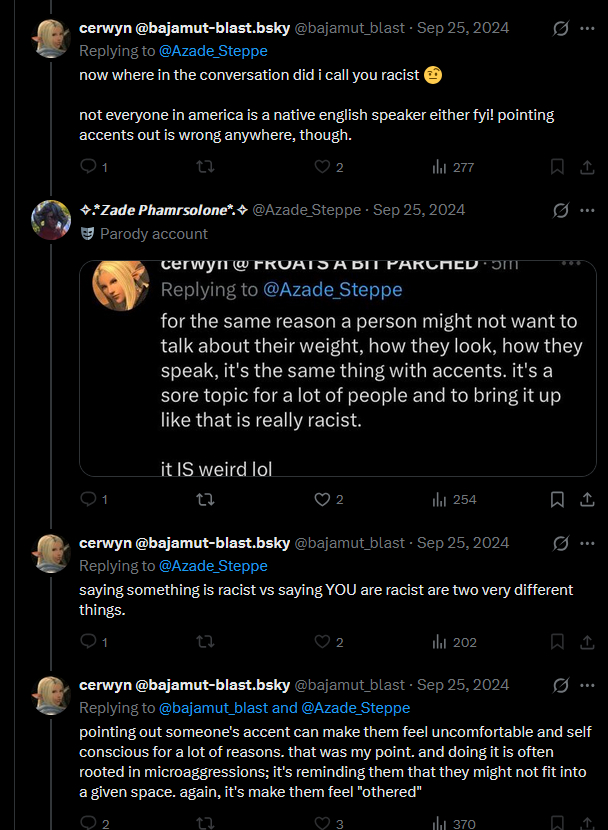Like Zade Phamrsolone's quoted screenshot tweet
Screen dimensions: 608x830
pyautogui.click(x=322, y=499)
